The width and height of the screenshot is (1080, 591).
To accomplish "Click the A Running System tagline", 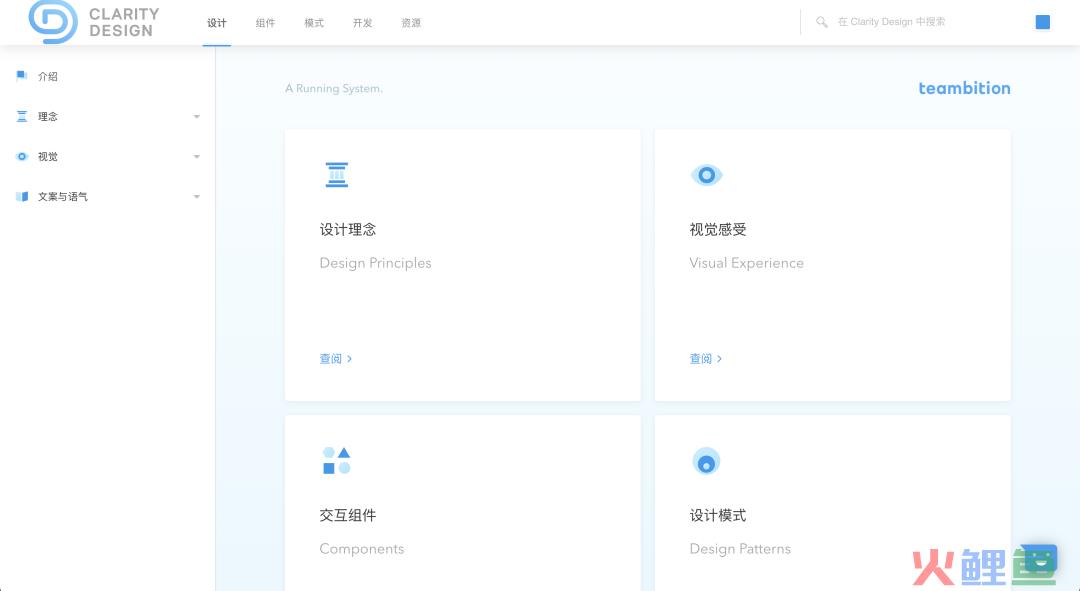I will coord(334,88).
